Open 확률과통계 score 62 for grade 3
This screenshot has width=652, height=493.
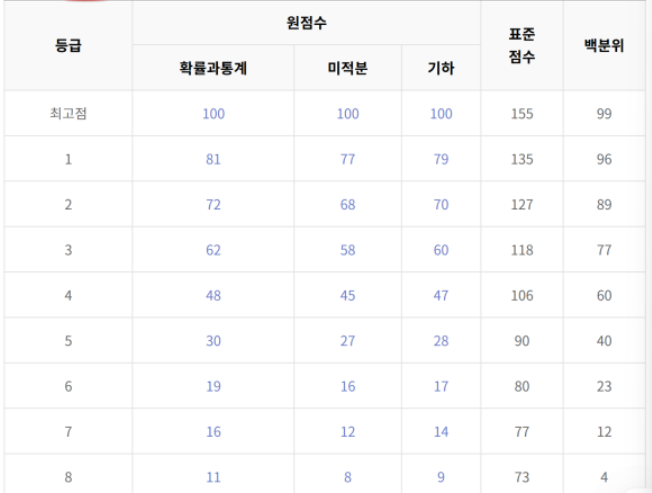(x=213, y=250)
